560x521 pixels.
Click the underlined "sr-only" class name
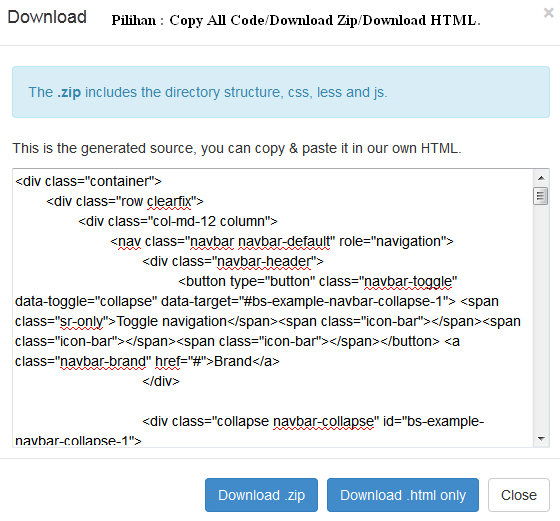tap(81, 321)
